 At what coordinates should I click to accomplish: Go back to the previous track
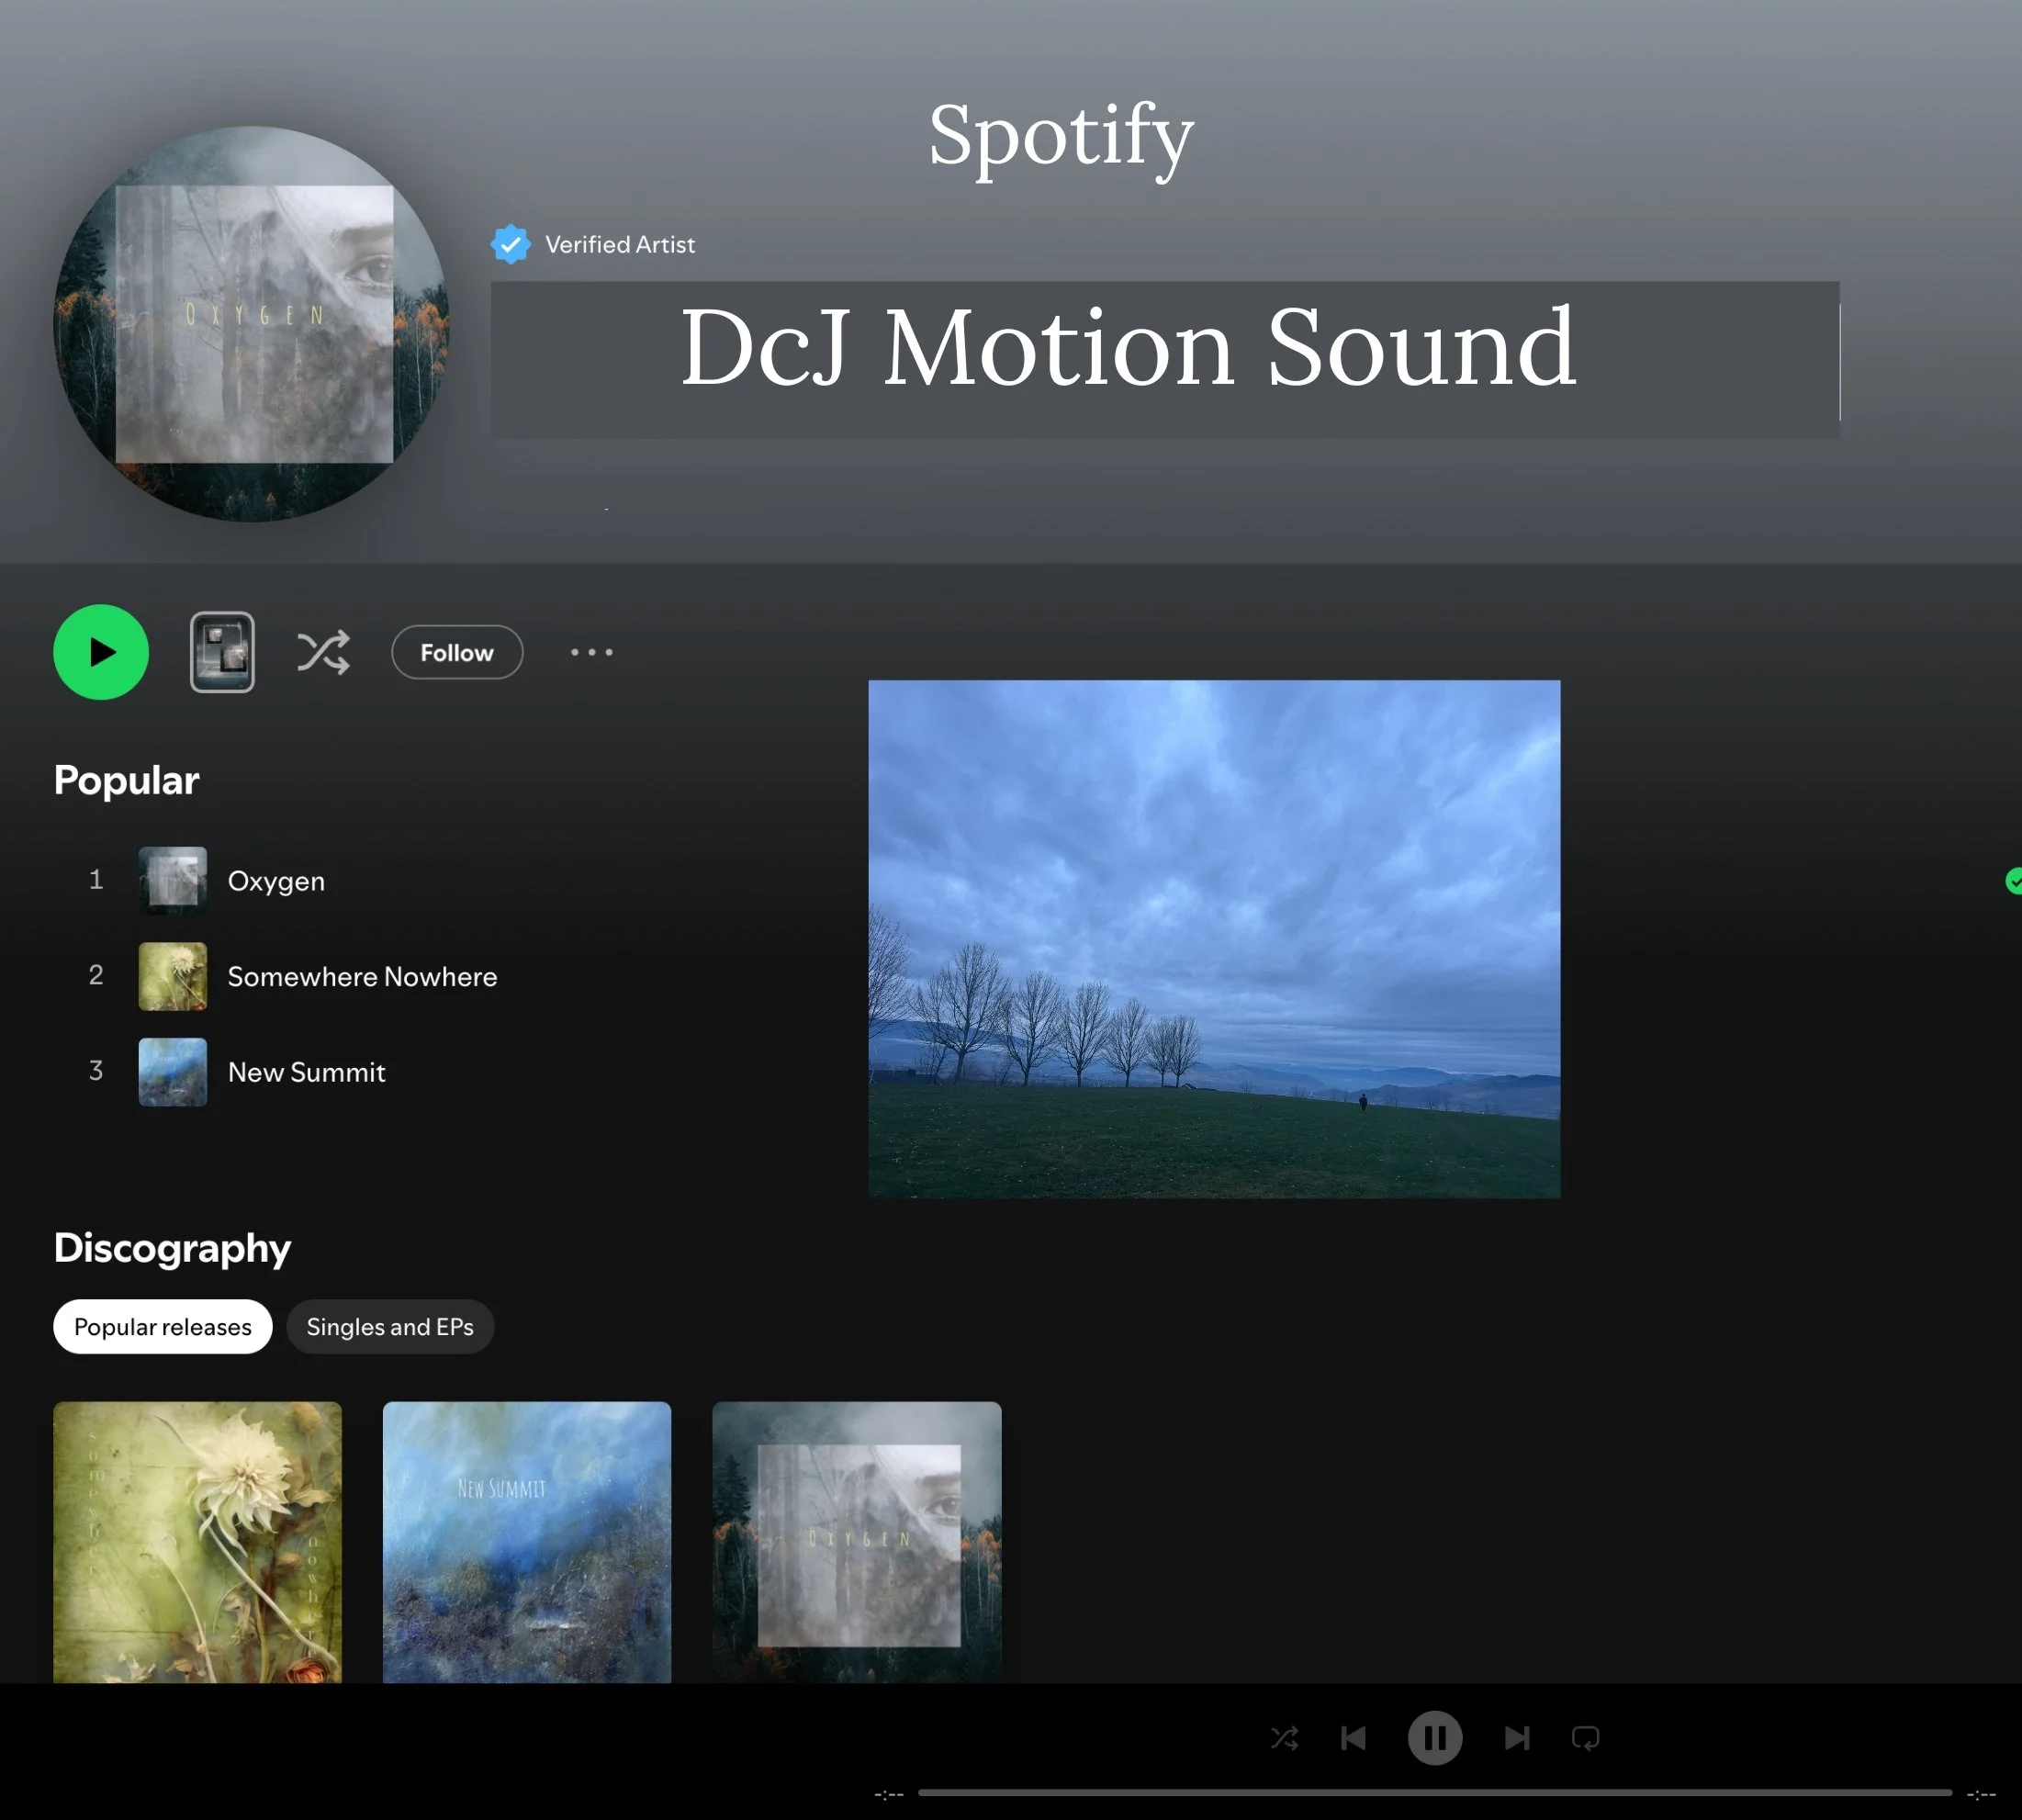[1354, 1737]
